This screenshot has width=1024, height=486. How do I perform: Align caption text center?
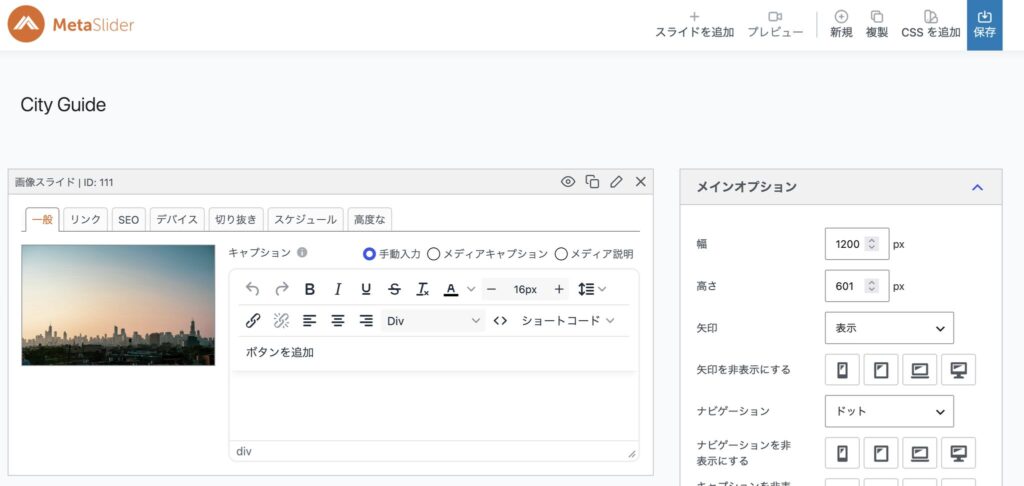[x=338, y=321]
